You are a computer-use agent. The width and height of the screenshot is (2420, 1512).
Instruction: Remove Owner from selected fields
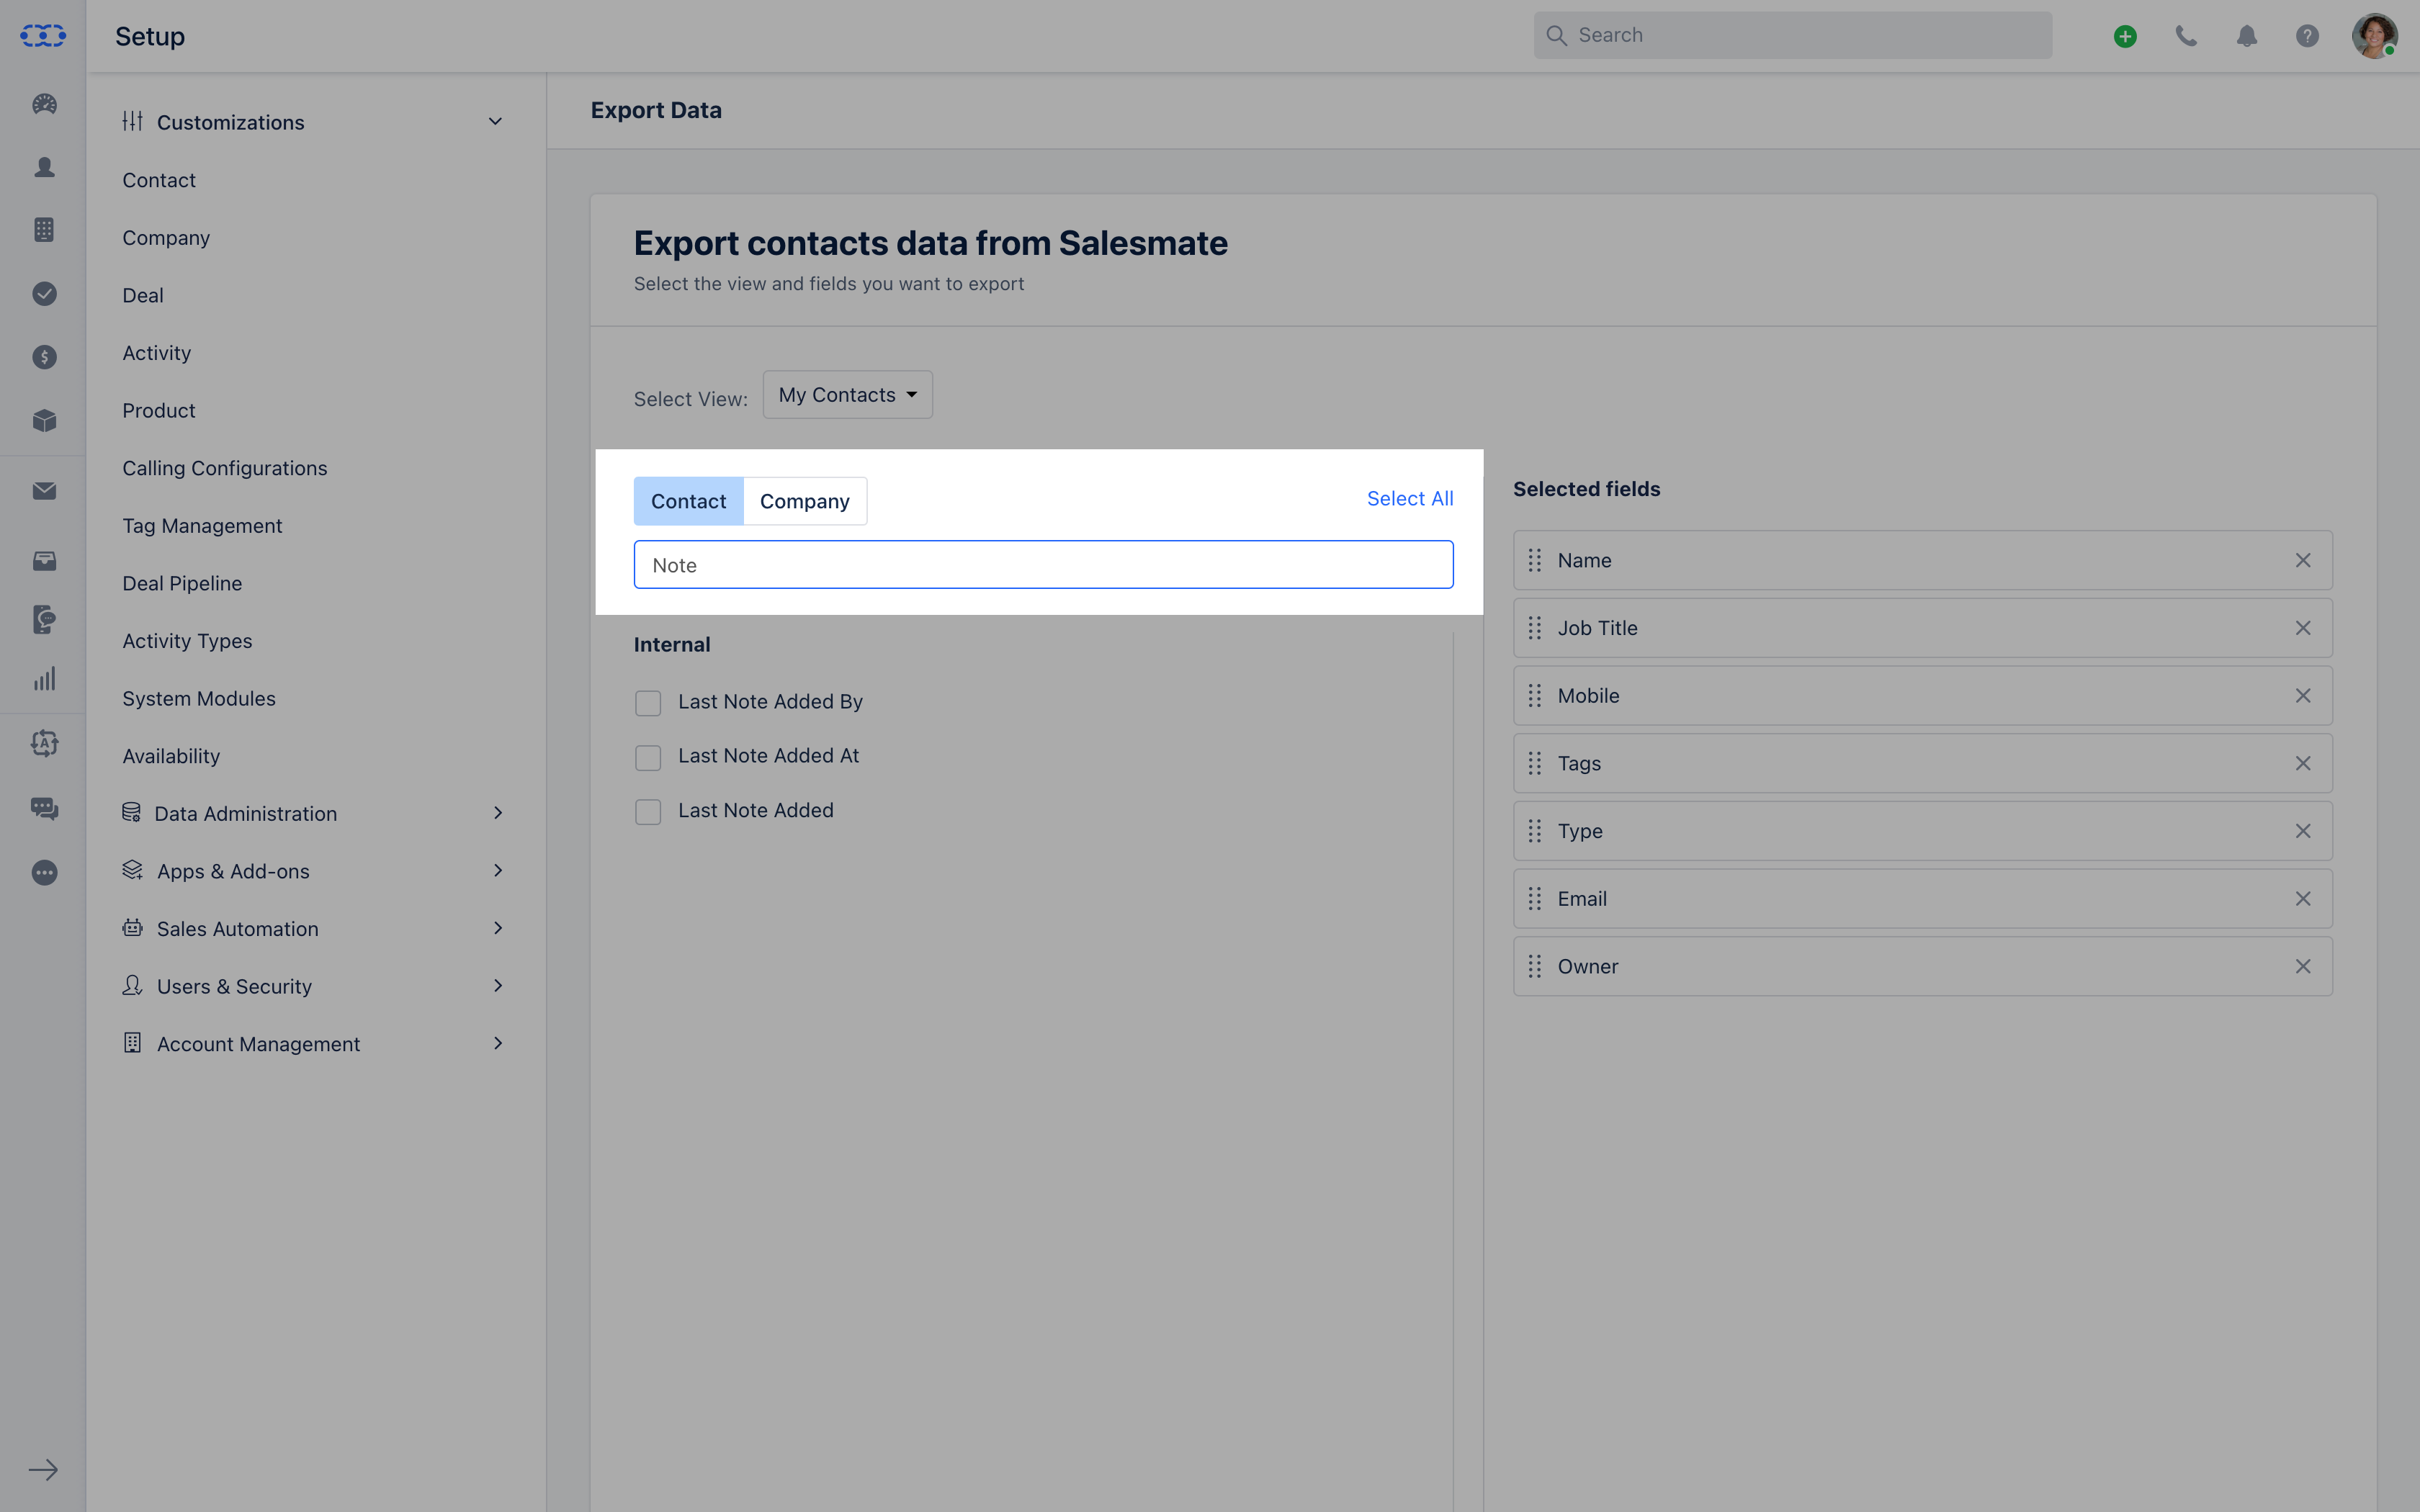(x=2303, y=966)
